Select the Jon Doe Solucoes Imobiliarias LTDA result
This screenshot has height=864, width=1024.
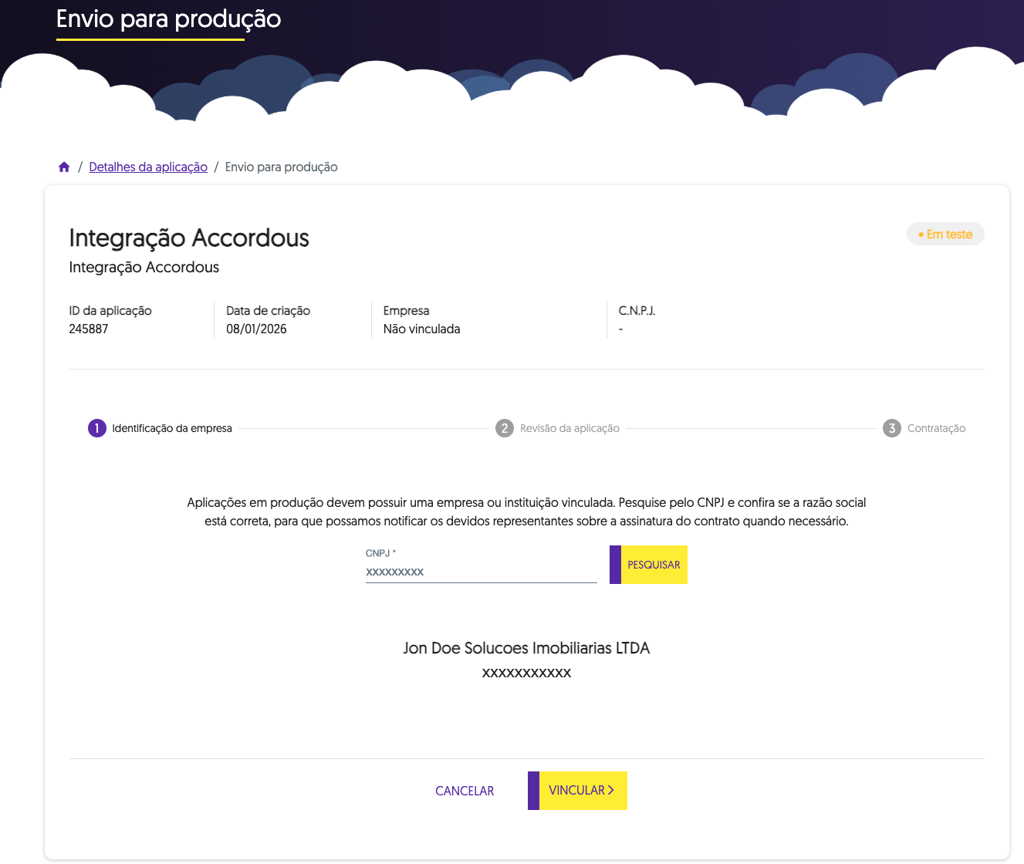[x=526, y=648]
